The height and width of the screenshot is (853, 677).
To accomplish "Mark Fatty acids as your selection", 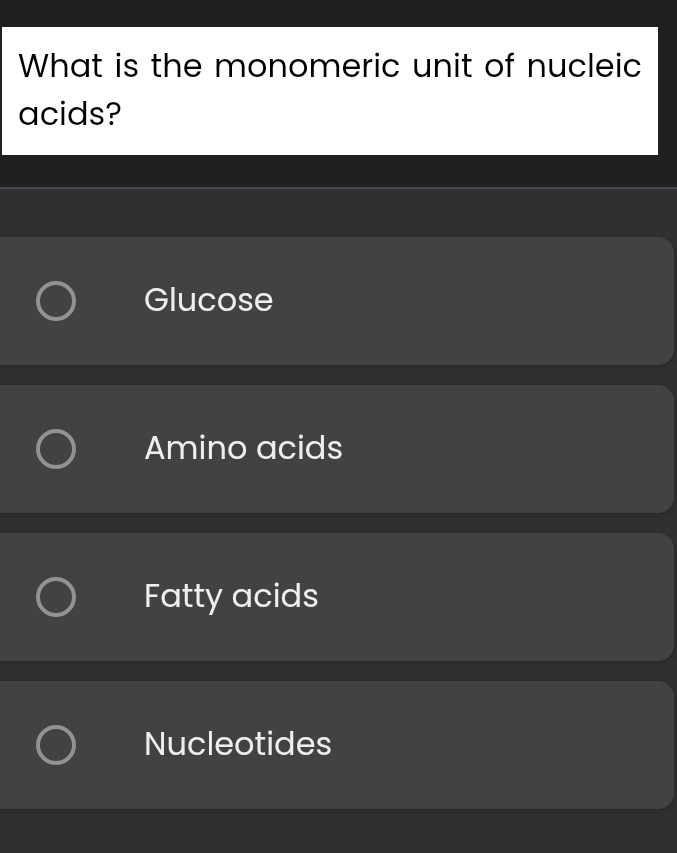I will pyautogui.click(x=231, y=596).
